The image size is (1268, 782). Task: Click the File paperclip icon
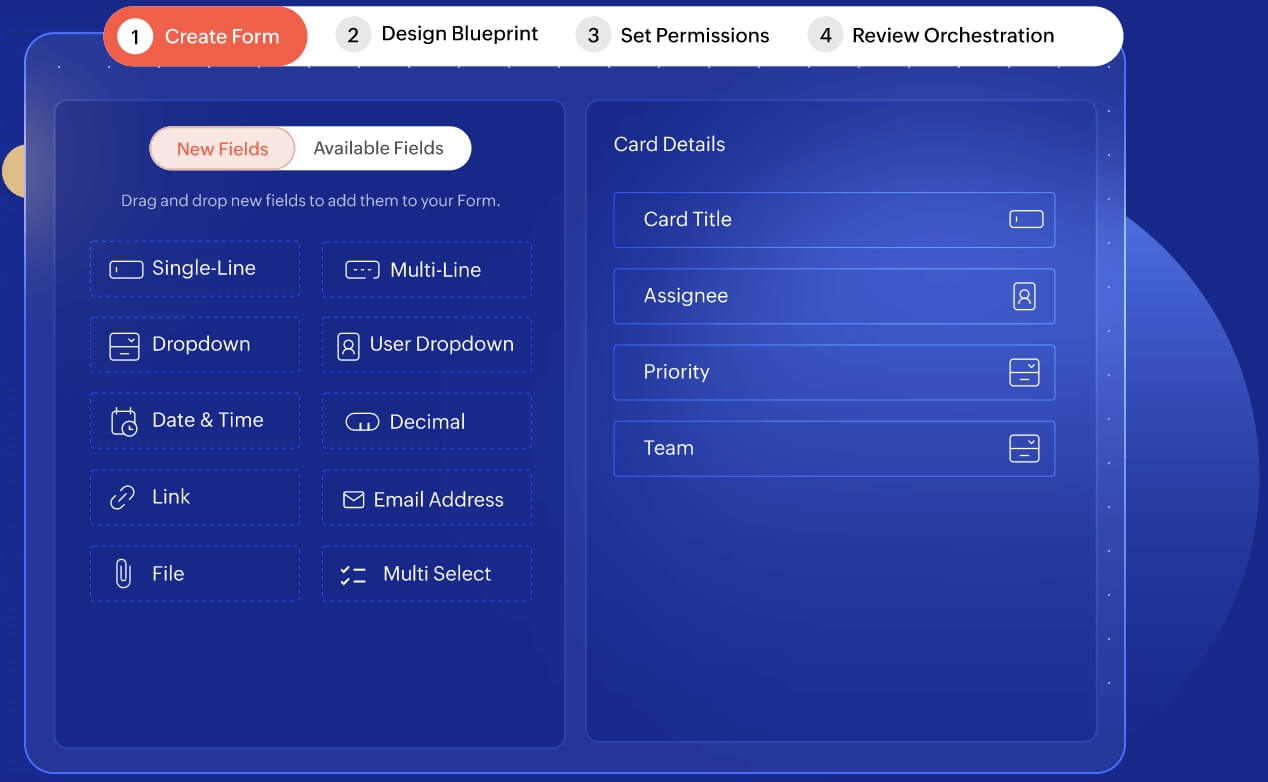point(123,573)
